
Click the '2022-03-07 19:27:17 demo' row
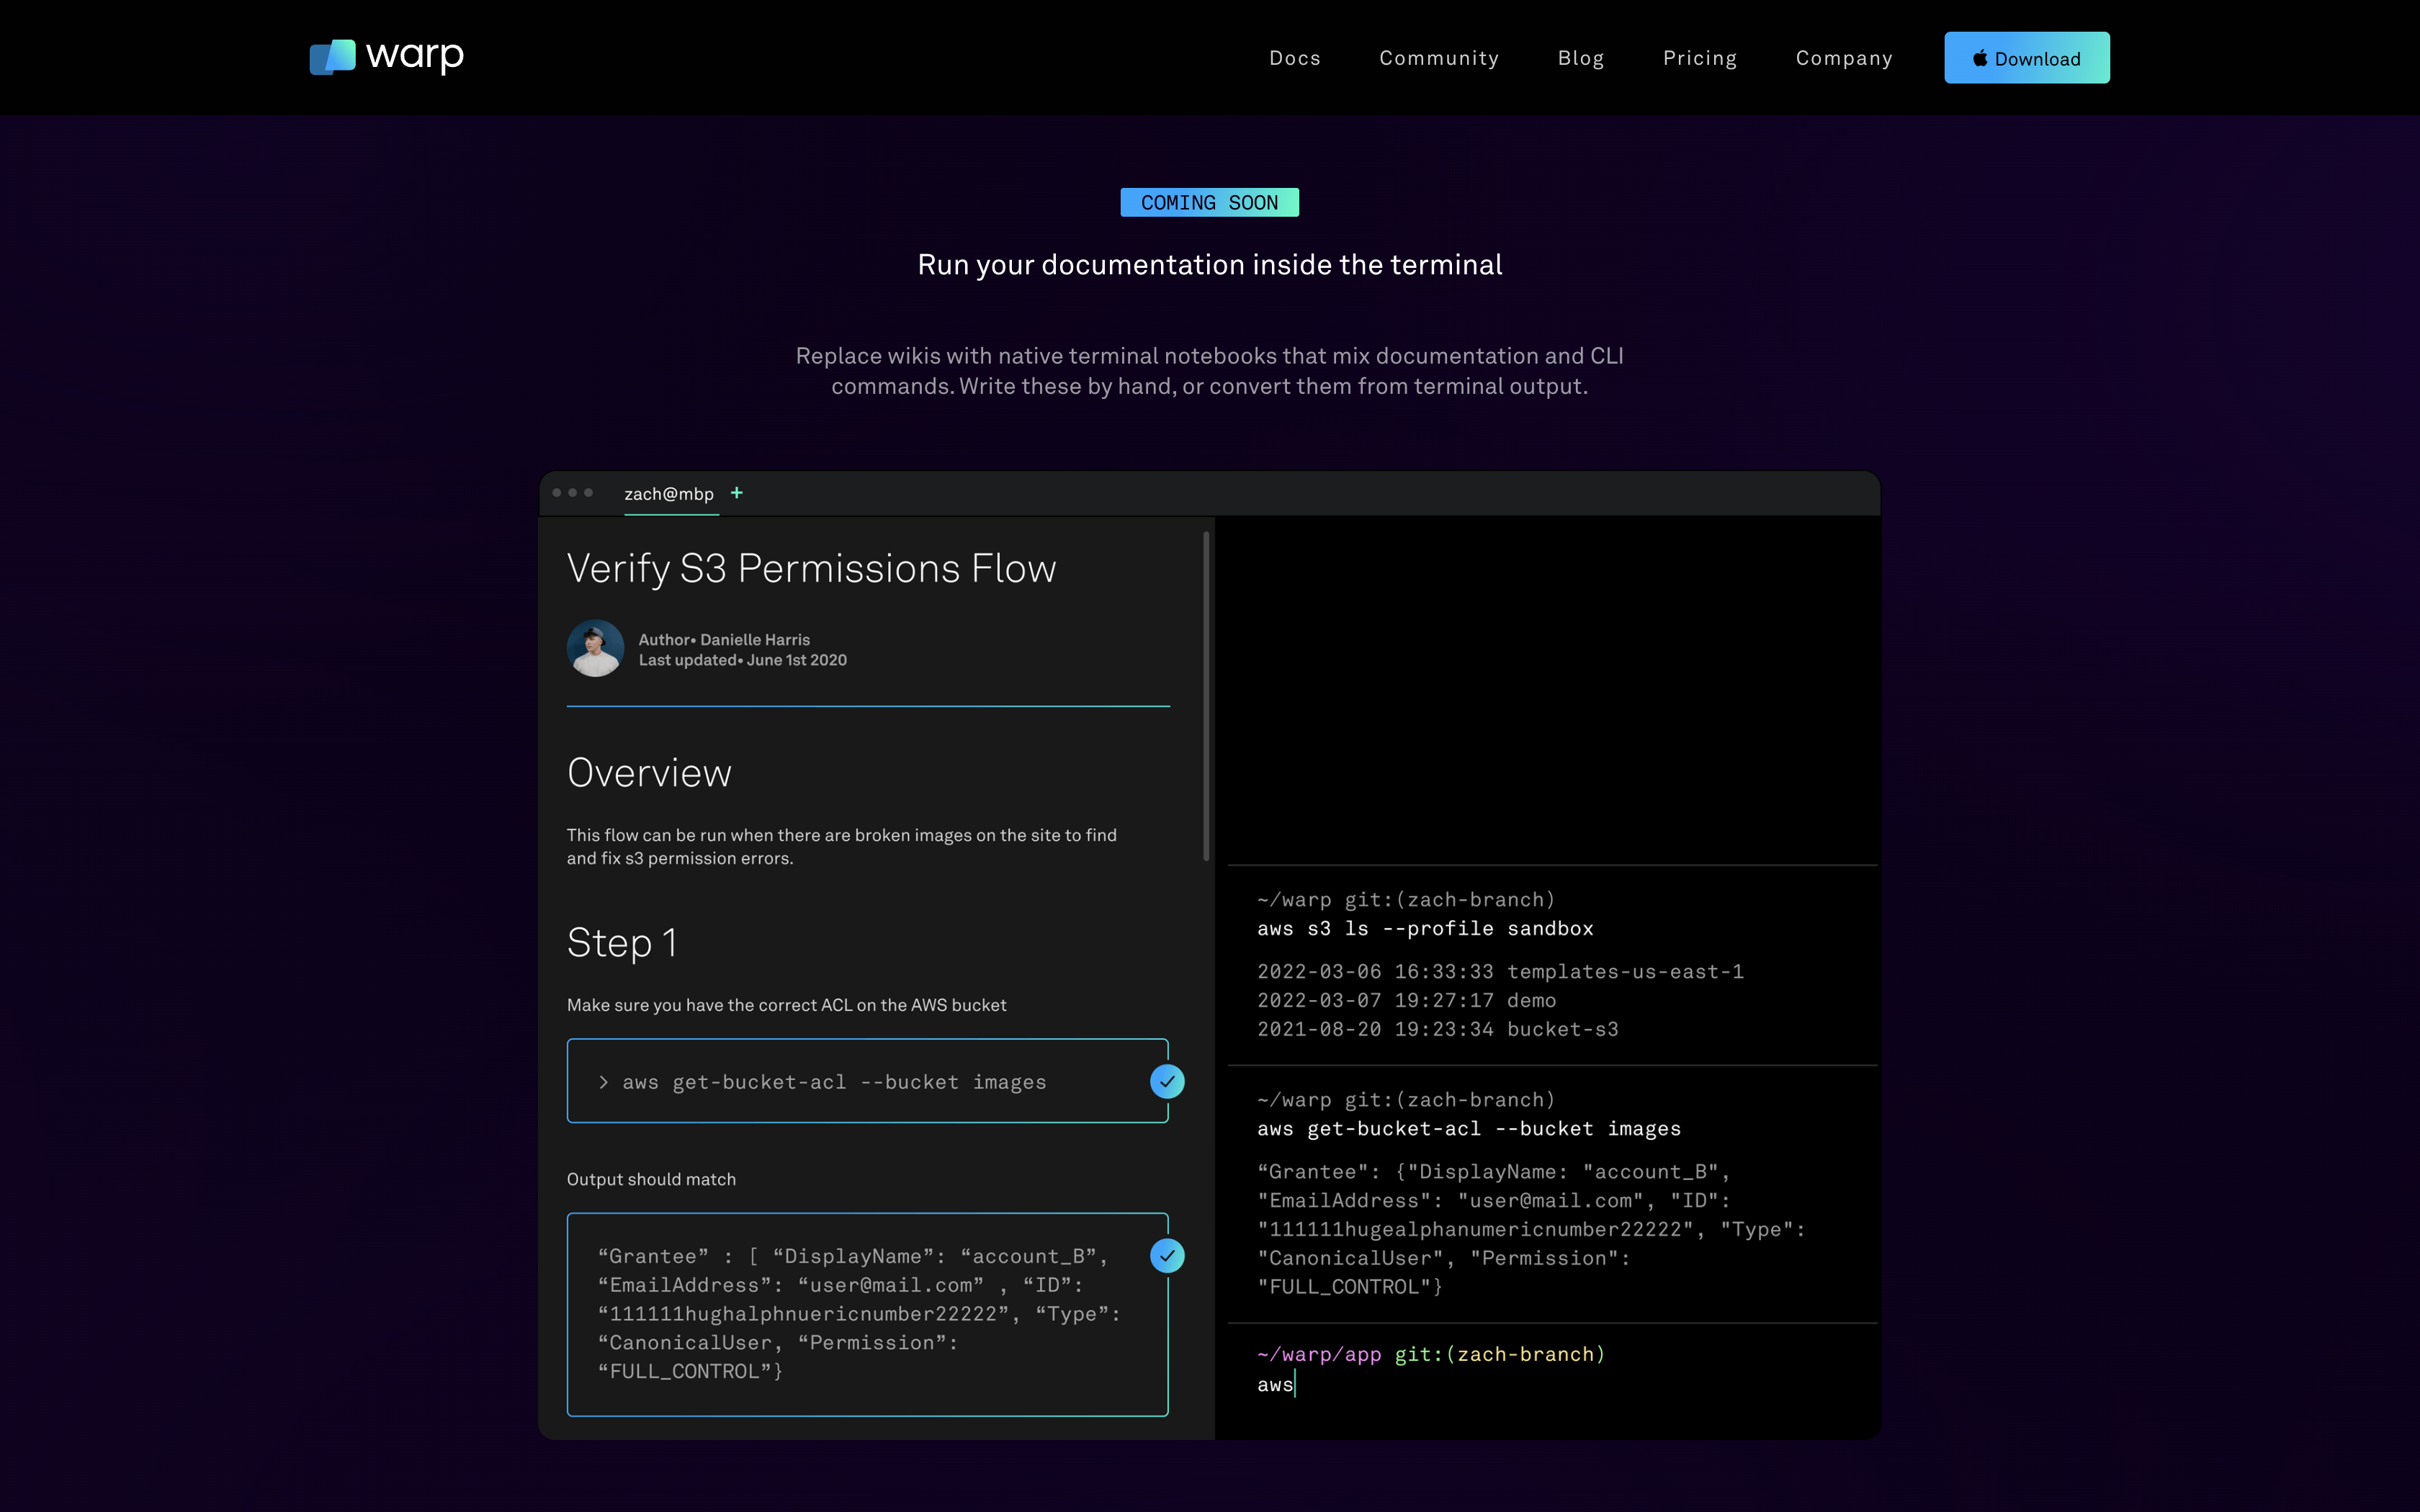click(1406, 1000)
